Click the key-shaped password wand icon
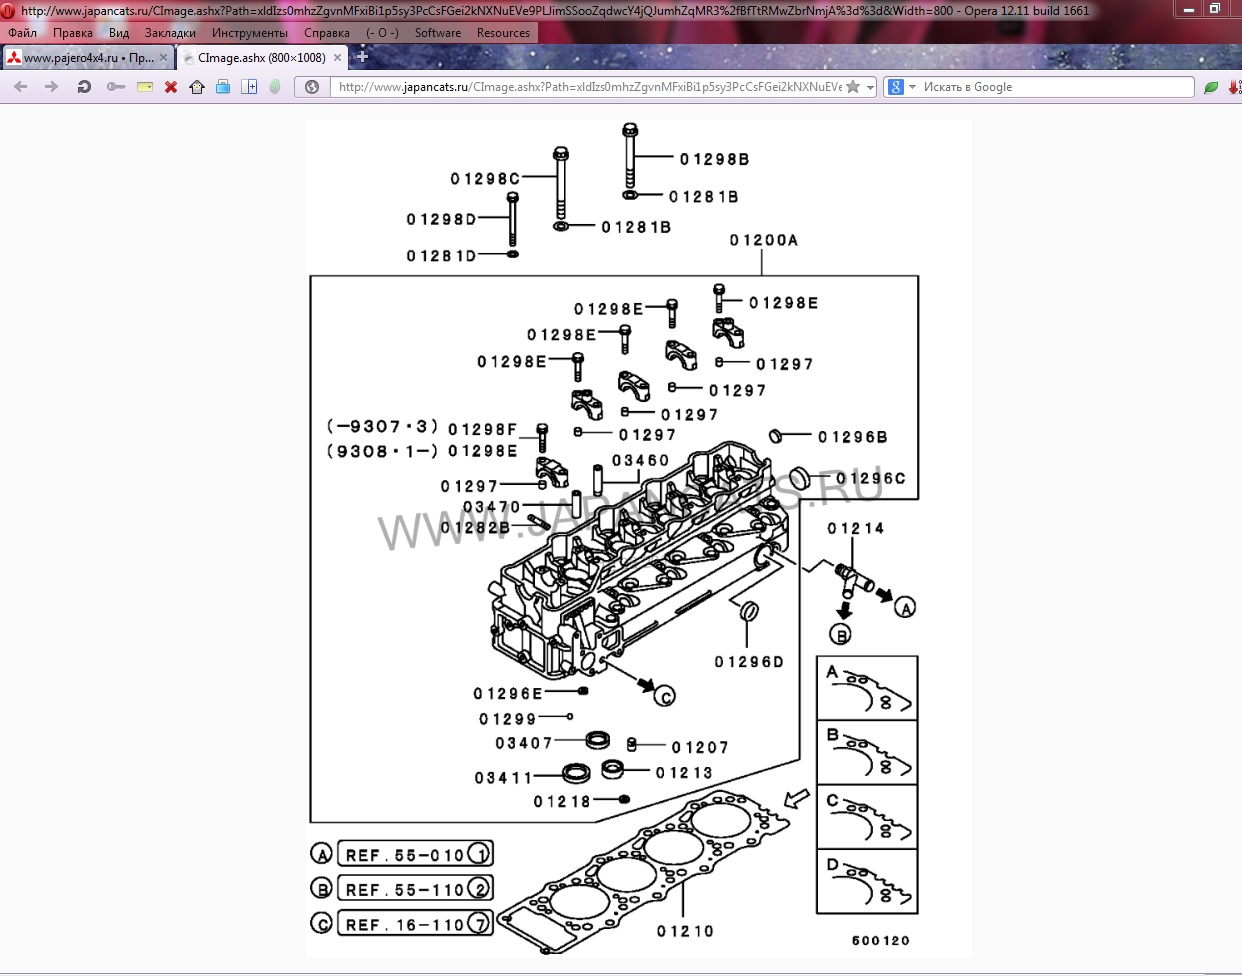The image size is (1242, 976). click(x=116, y=87)
